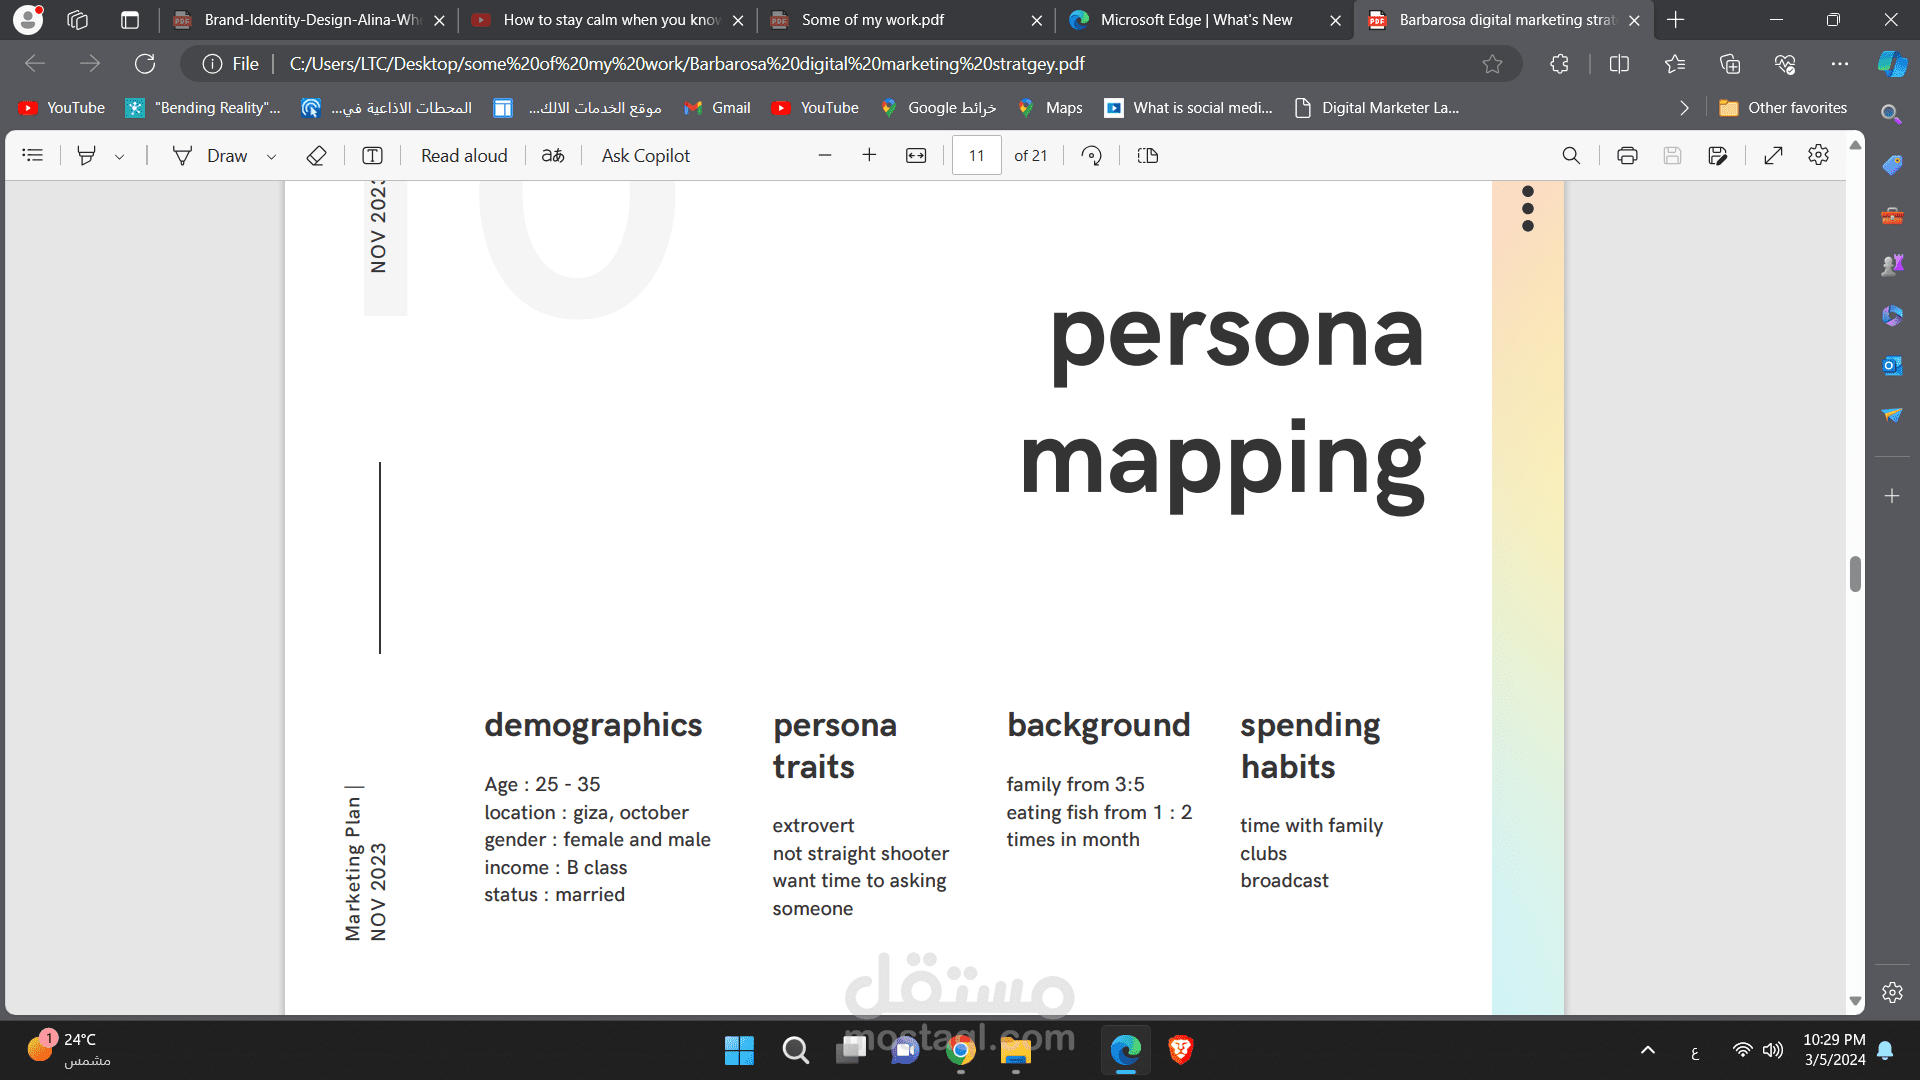1920x1080 pixels.
Task: Click the Rotate page icon
Action: 1092,155
